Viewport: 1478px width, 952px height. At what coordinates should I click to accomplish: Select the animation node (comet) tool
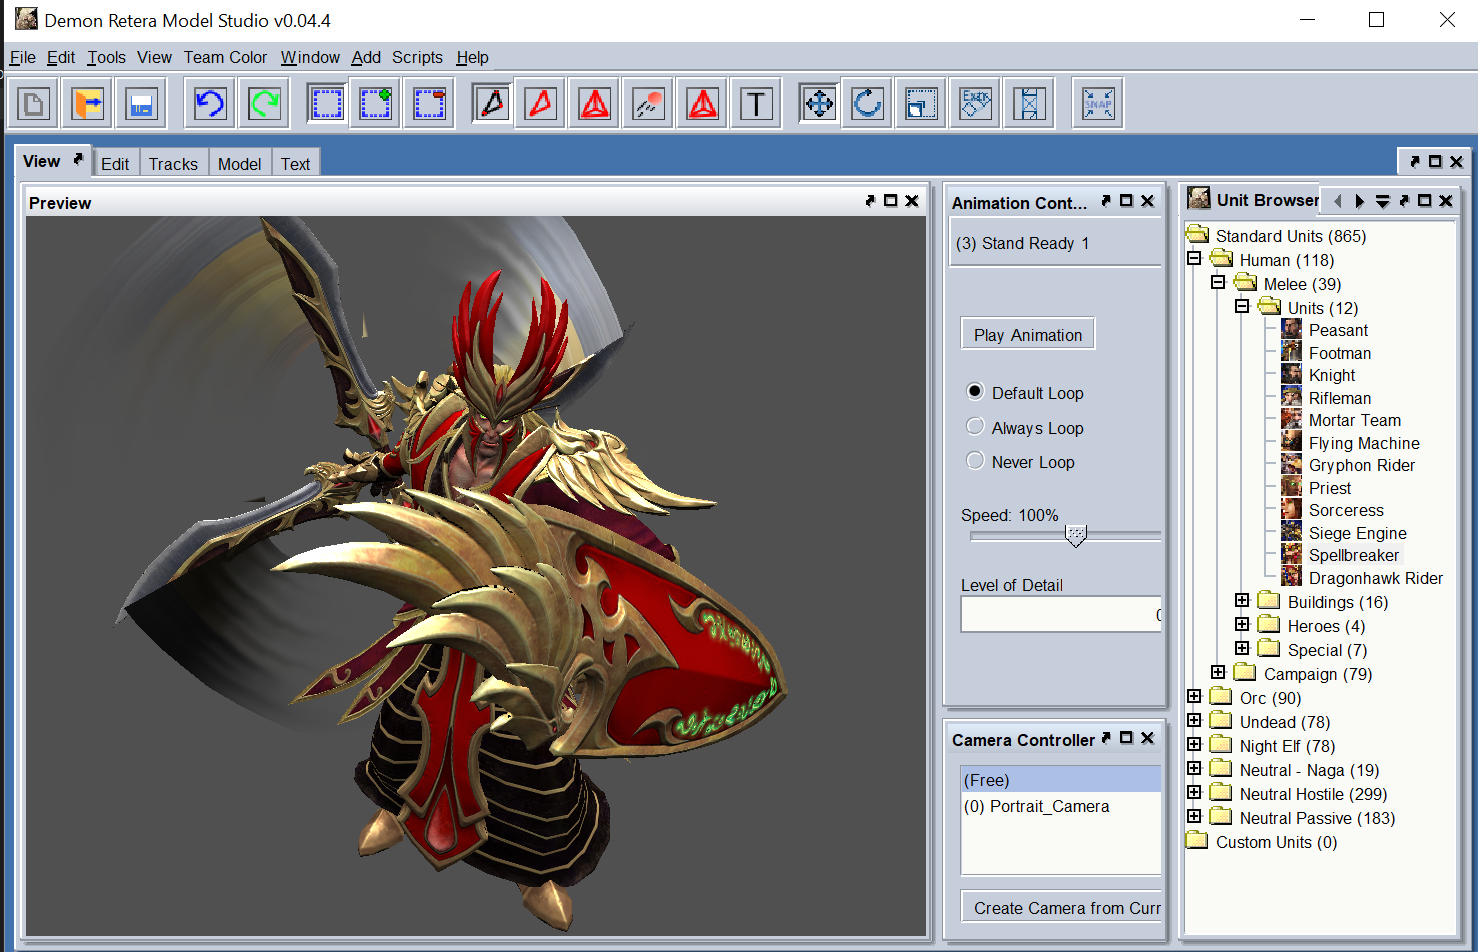(x=649, y=103)
